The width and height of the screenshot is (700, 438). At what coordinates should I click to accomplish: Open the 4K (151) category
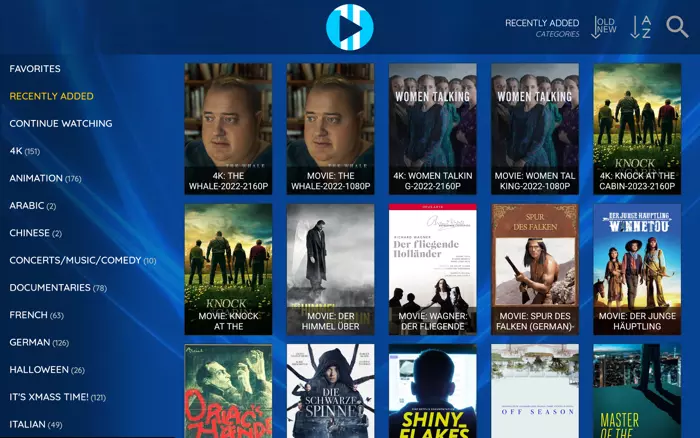point(25,151)
